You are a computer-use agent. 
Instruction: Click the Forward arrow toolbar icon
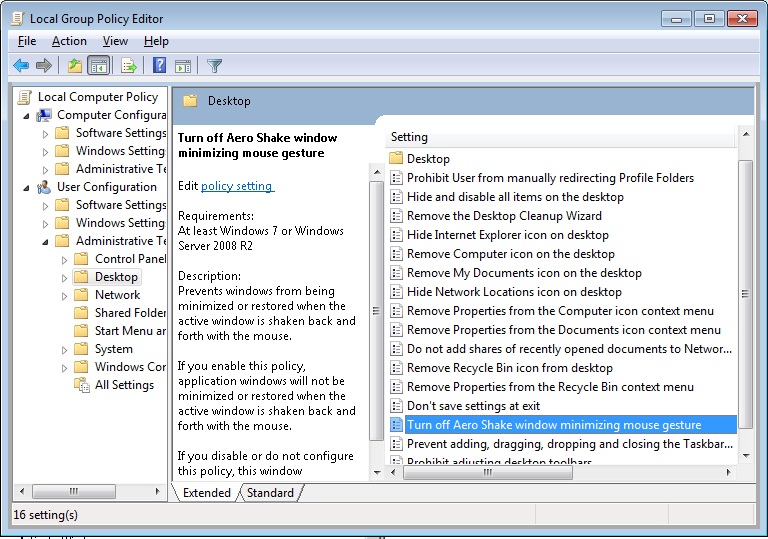coord(43,66)
